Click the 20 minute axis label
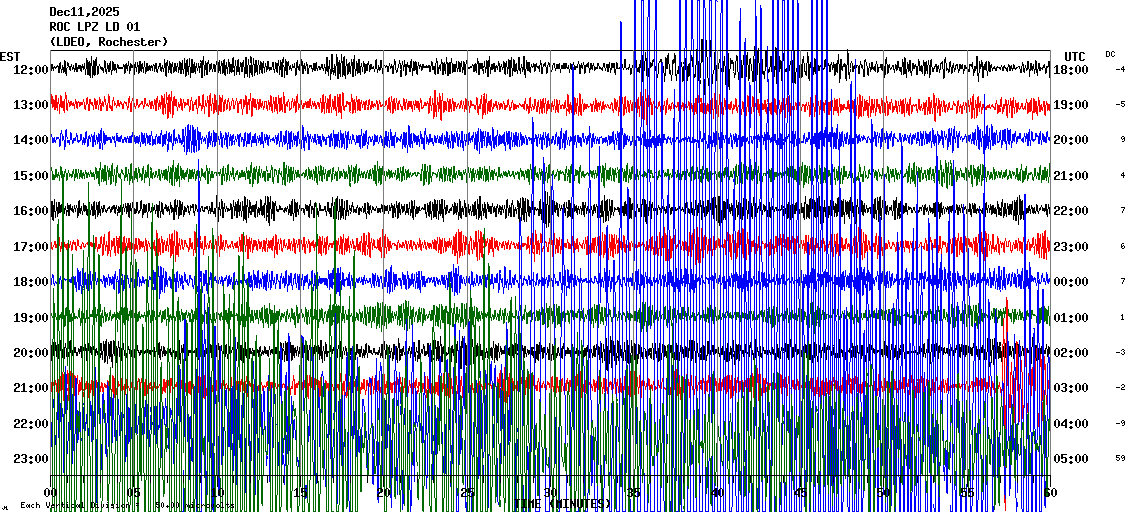Screen dimensions: 1130x519 [383, 493]
